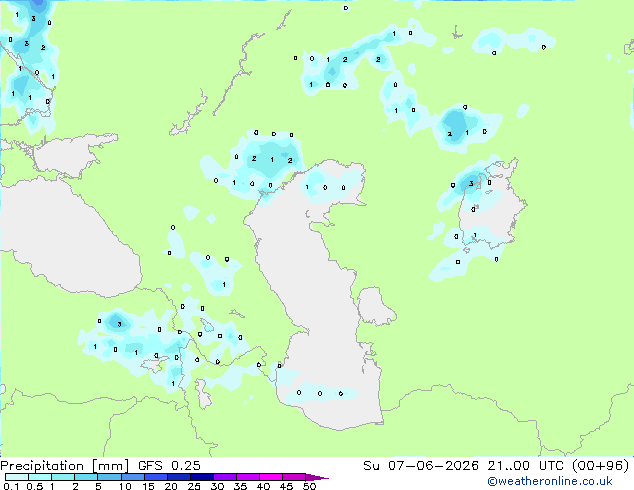Click the 0.1–0.5 mm legend color swatch
This screenshot has height=490, width=634.
17,477
